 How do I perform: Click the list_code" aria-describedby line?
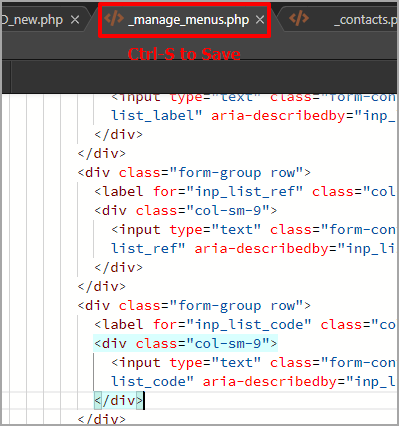pyautogui.click(x=253, y=382)
